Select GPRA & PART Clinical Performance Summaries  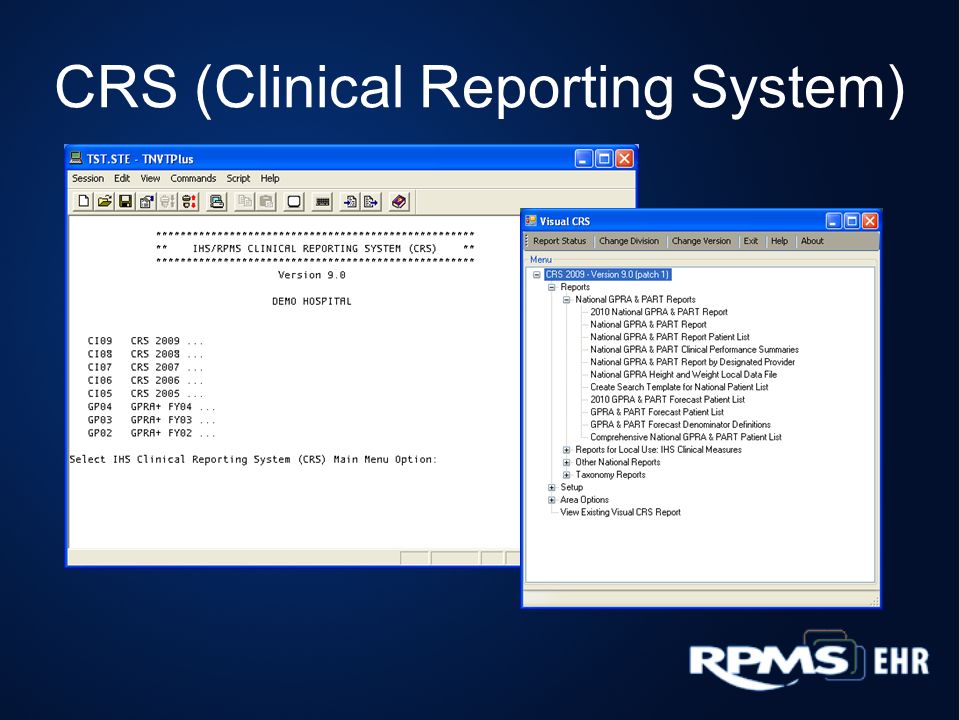(x=694, y=350)
